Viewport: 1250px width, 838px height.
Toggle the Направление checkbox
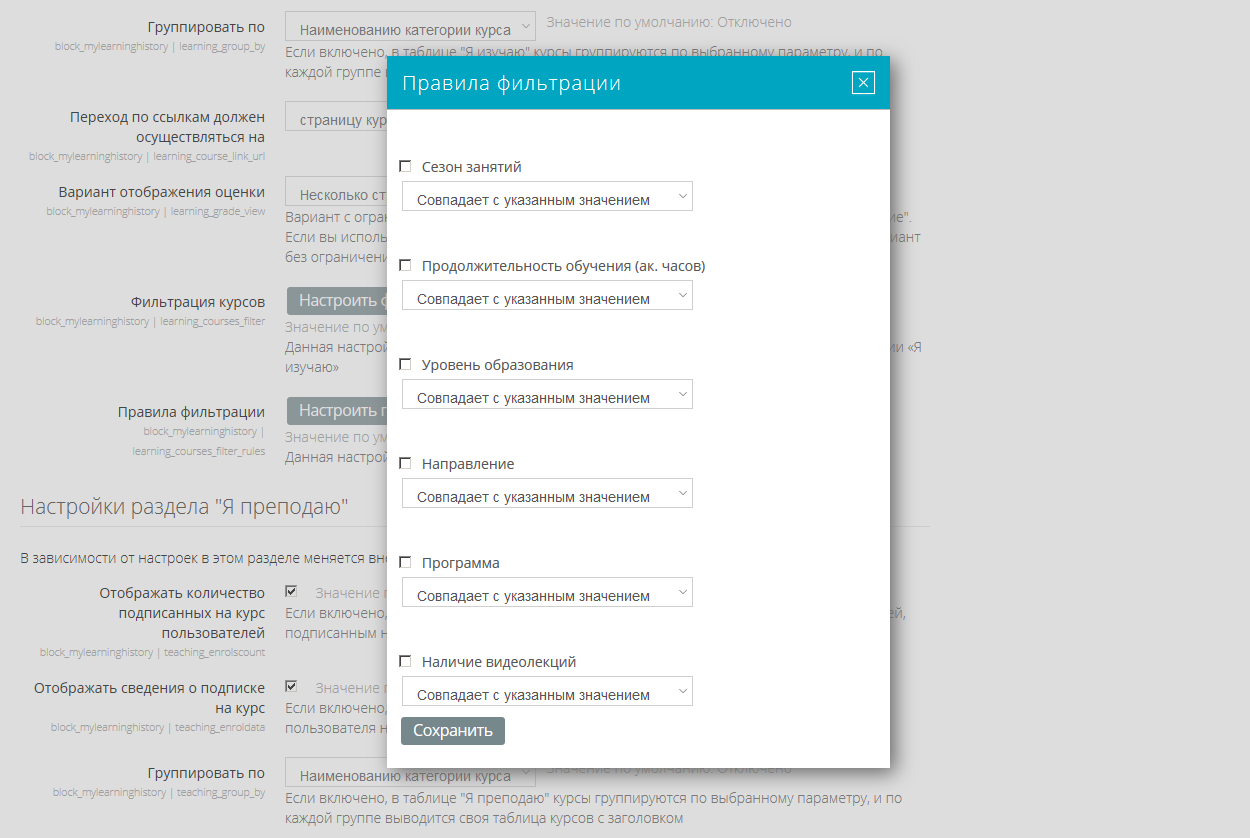pyautogui.click(x=405, y=464)
